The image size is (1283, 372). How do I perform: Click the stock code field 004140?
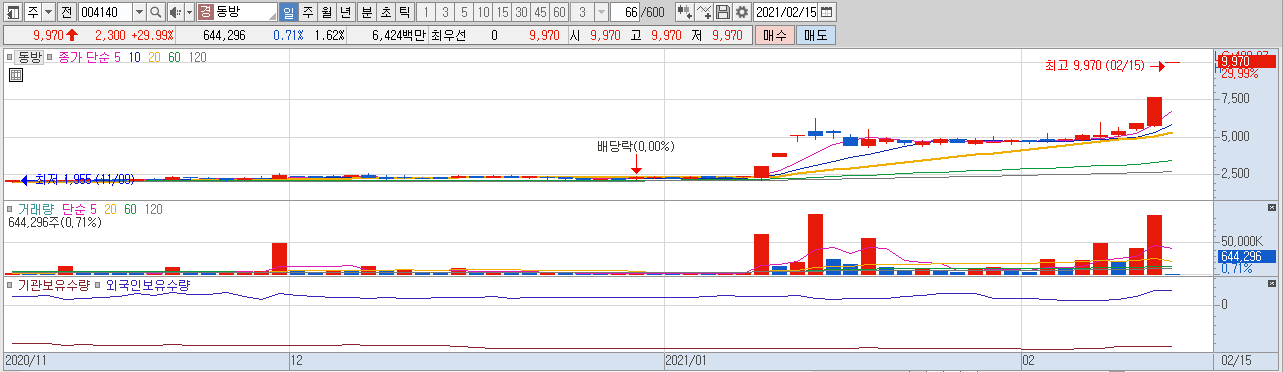104,12
